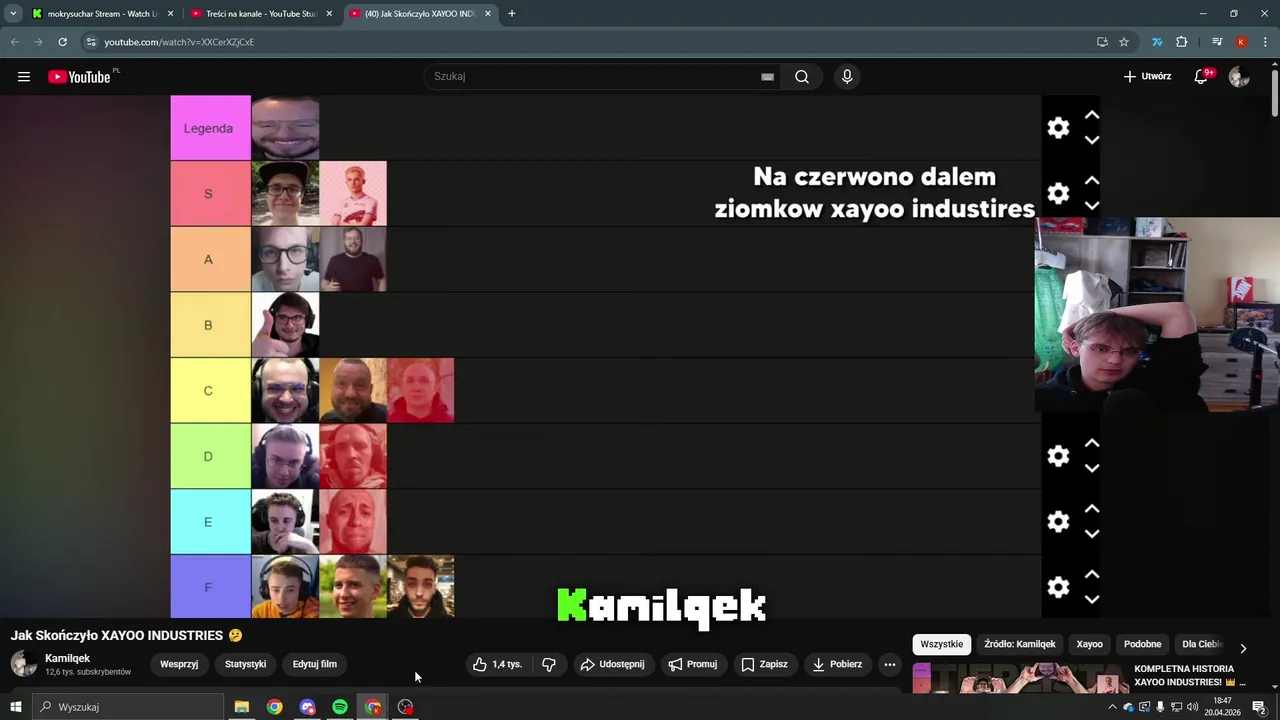Click the up arrow on the S tier row
1280x720 pixels.
[1092, 181]
